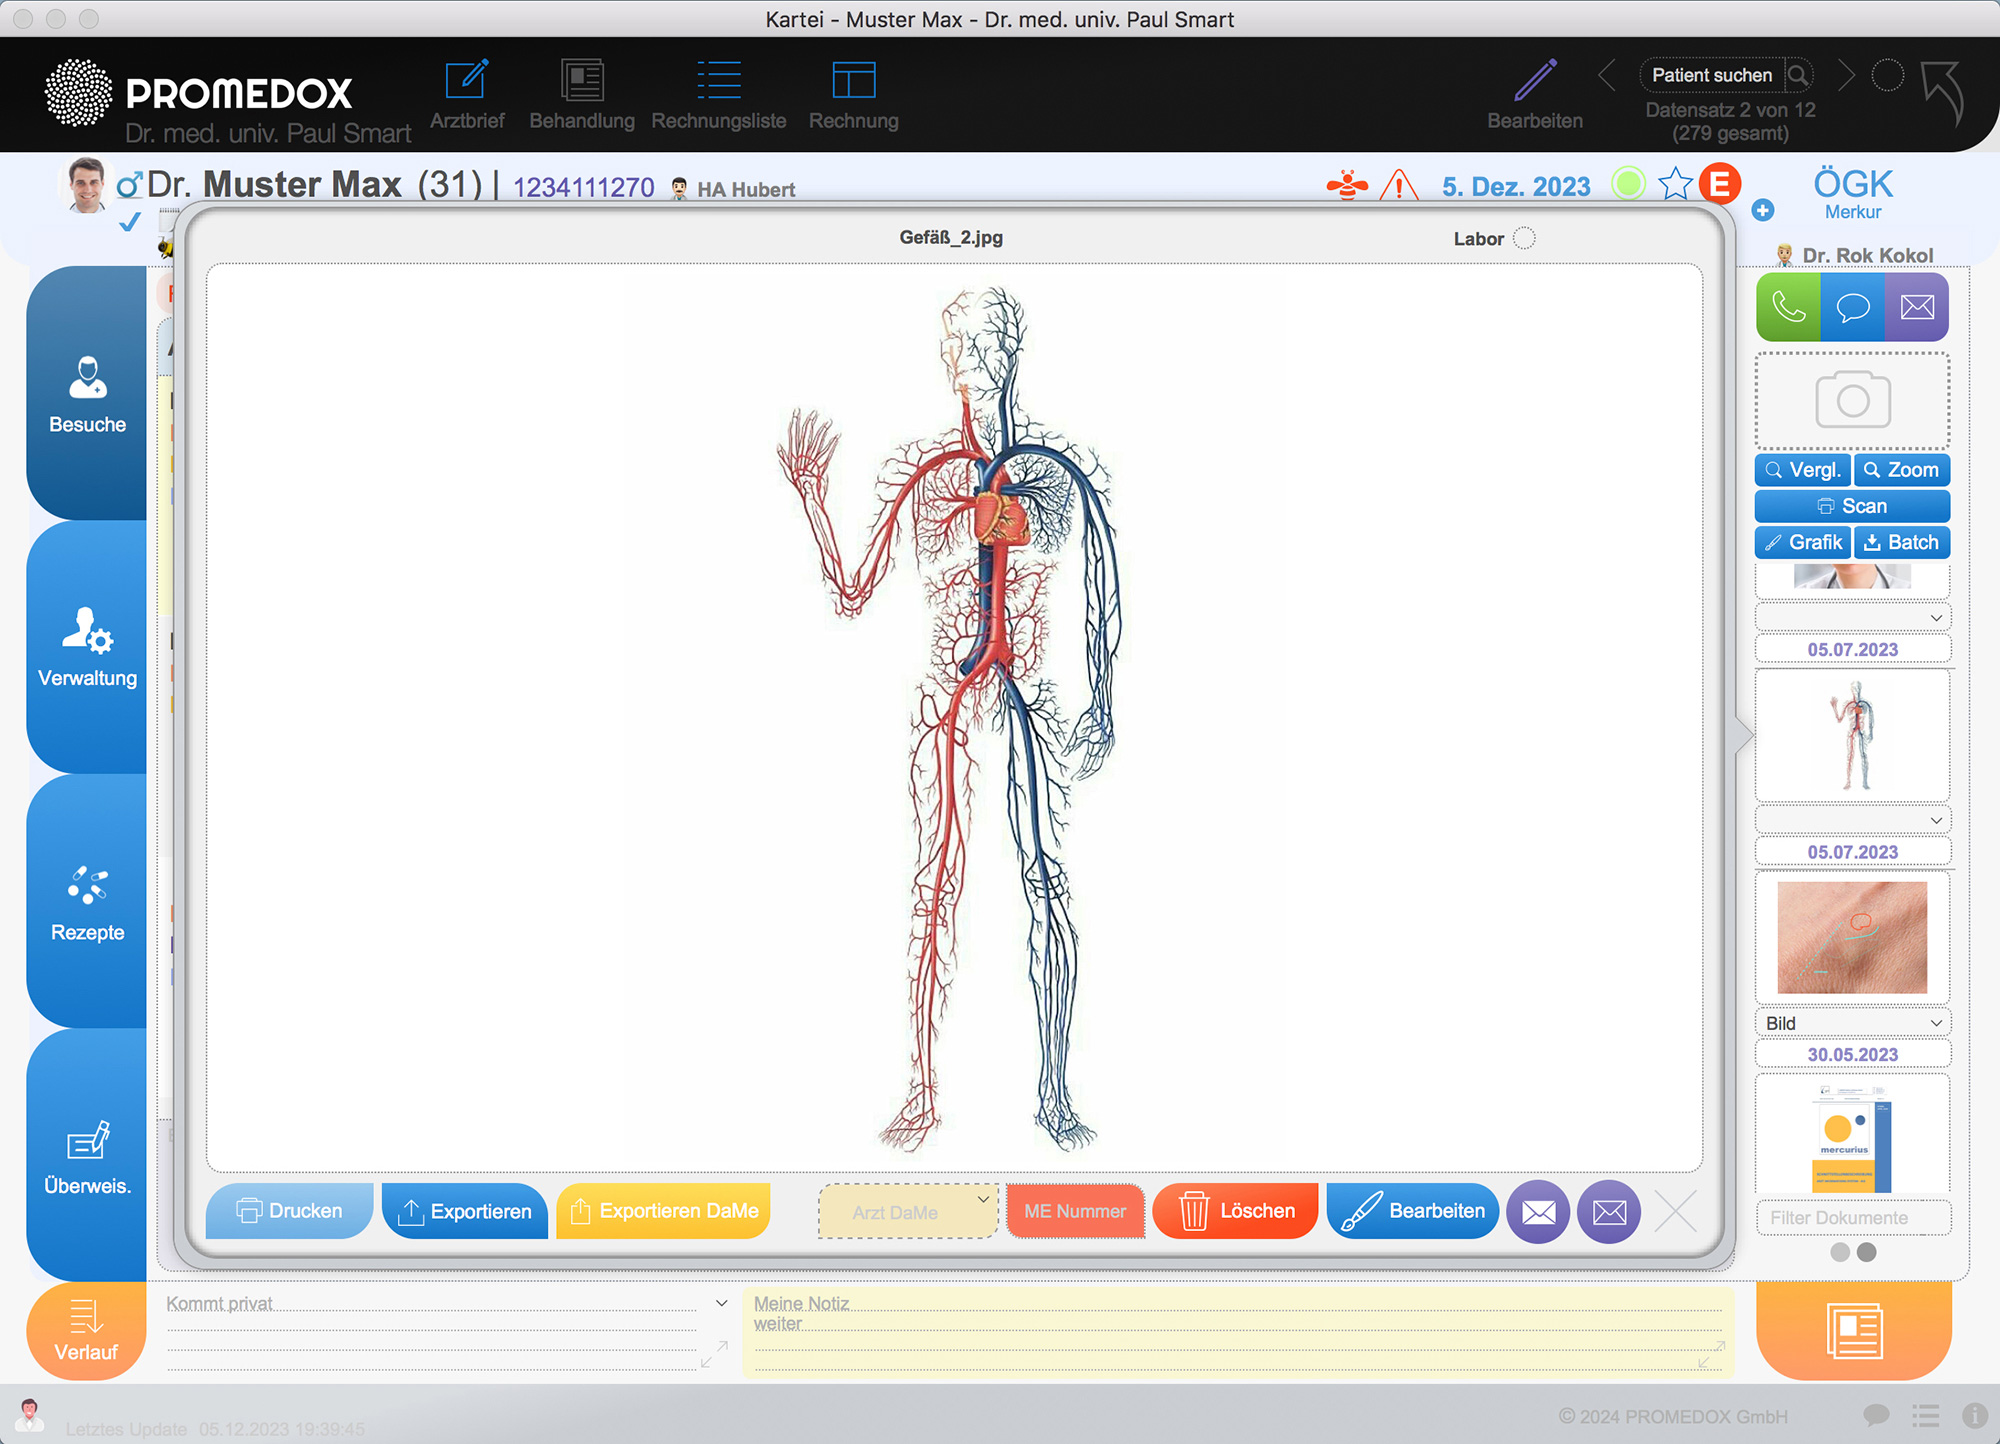This screenshot has height=1444, width=2000.
Task: Open the Bild document type dropdown
Action: (1852, 1023)
